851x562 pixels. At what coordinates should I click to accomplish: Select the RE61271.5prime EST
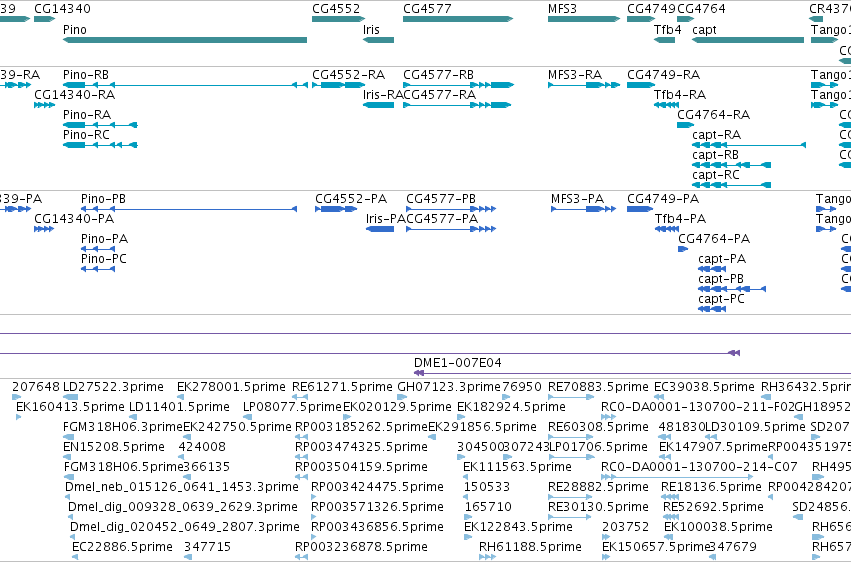click(x=300, y=398)
